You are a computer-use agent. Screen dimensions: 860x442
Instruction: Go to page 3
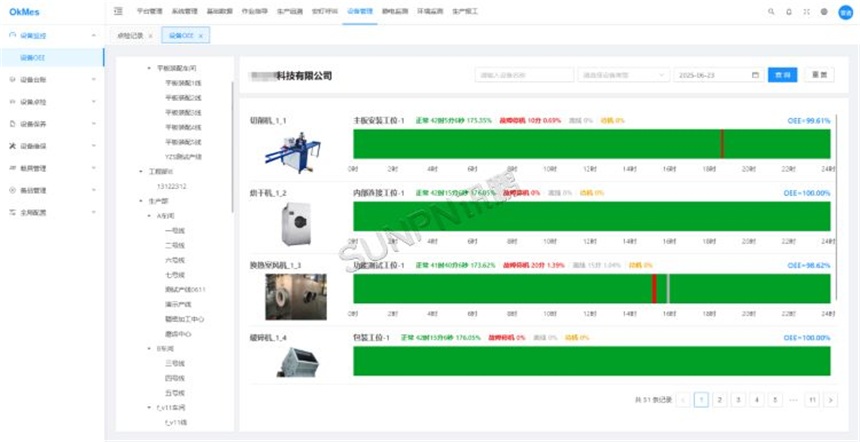(738, 400)
